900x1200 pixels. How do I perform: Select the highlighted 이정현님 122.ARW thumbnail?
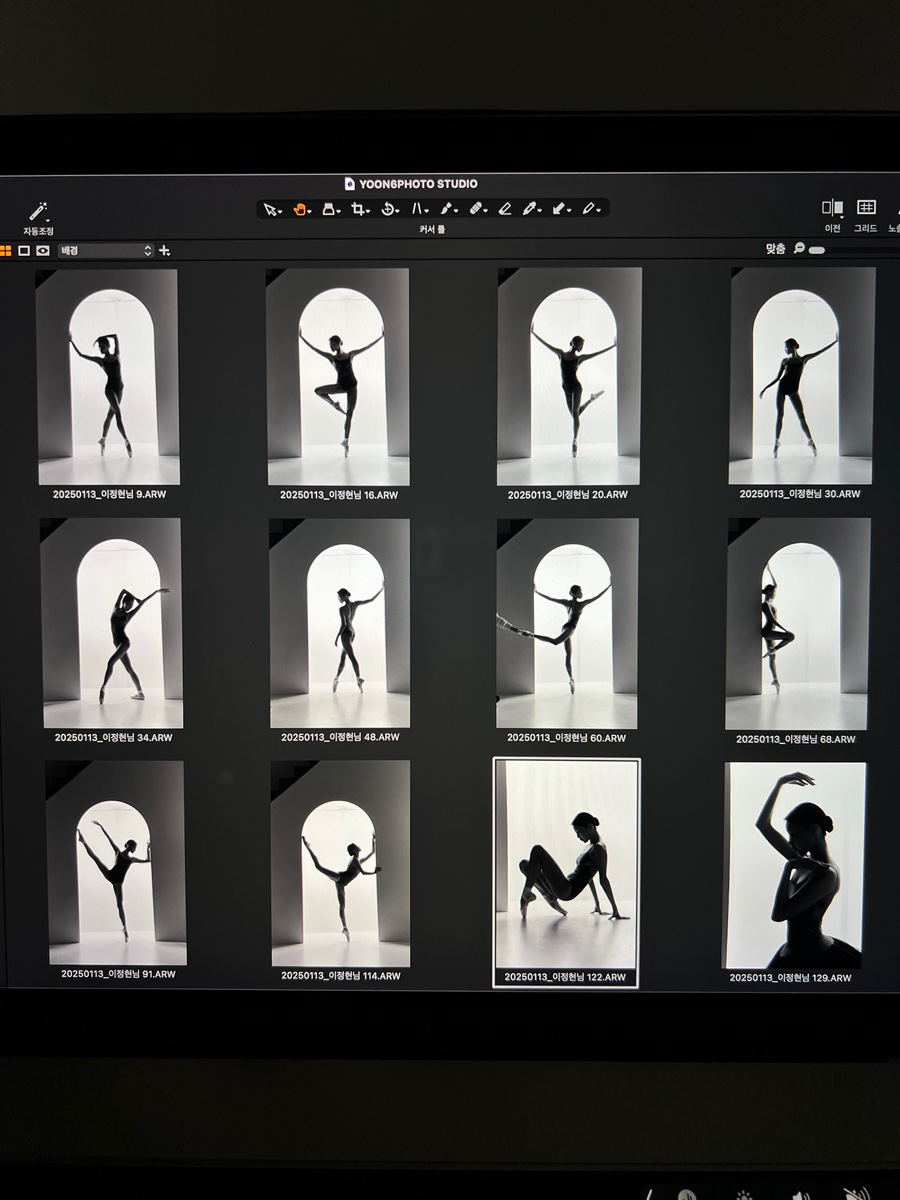click(x=567, y=865)
